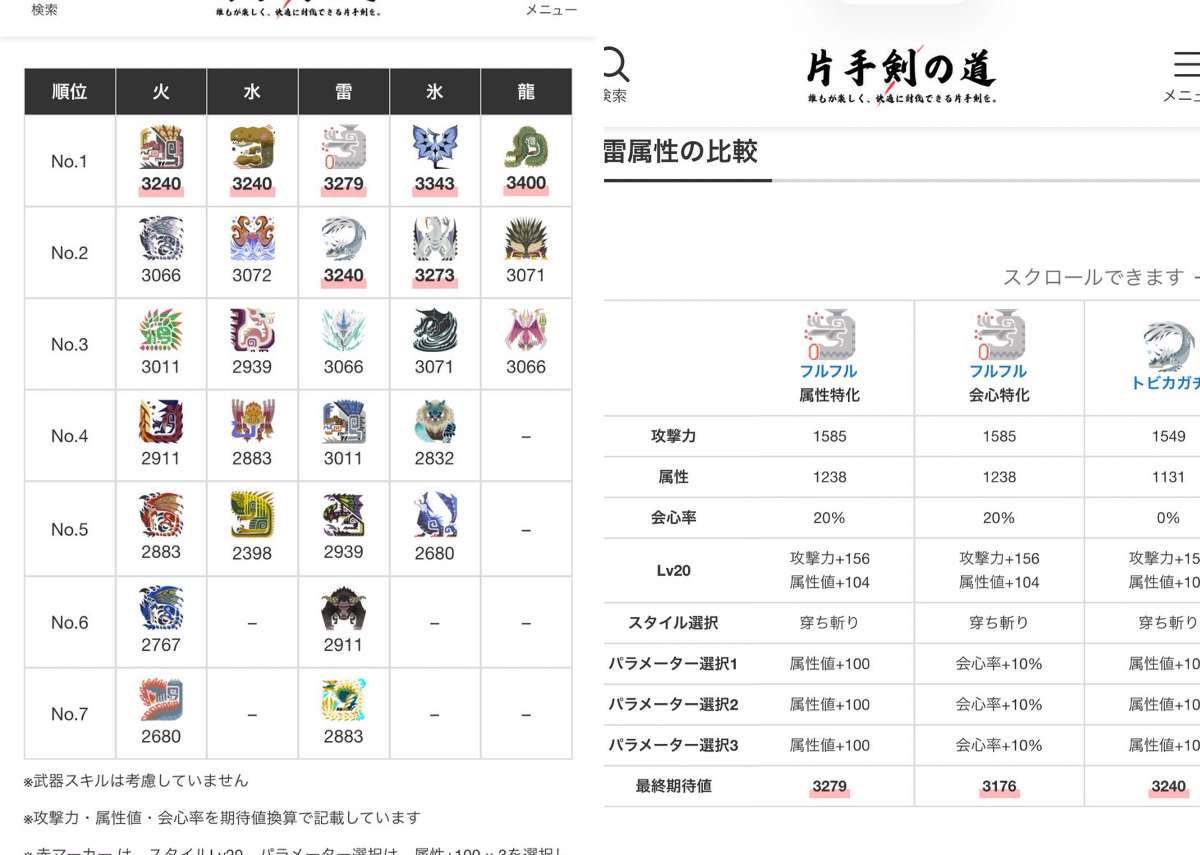This screenshot has height=855, width=1200.
Task: Click the スクロールできます scroll hint text
Action: pyautogui.click(x=1094, y=277)
